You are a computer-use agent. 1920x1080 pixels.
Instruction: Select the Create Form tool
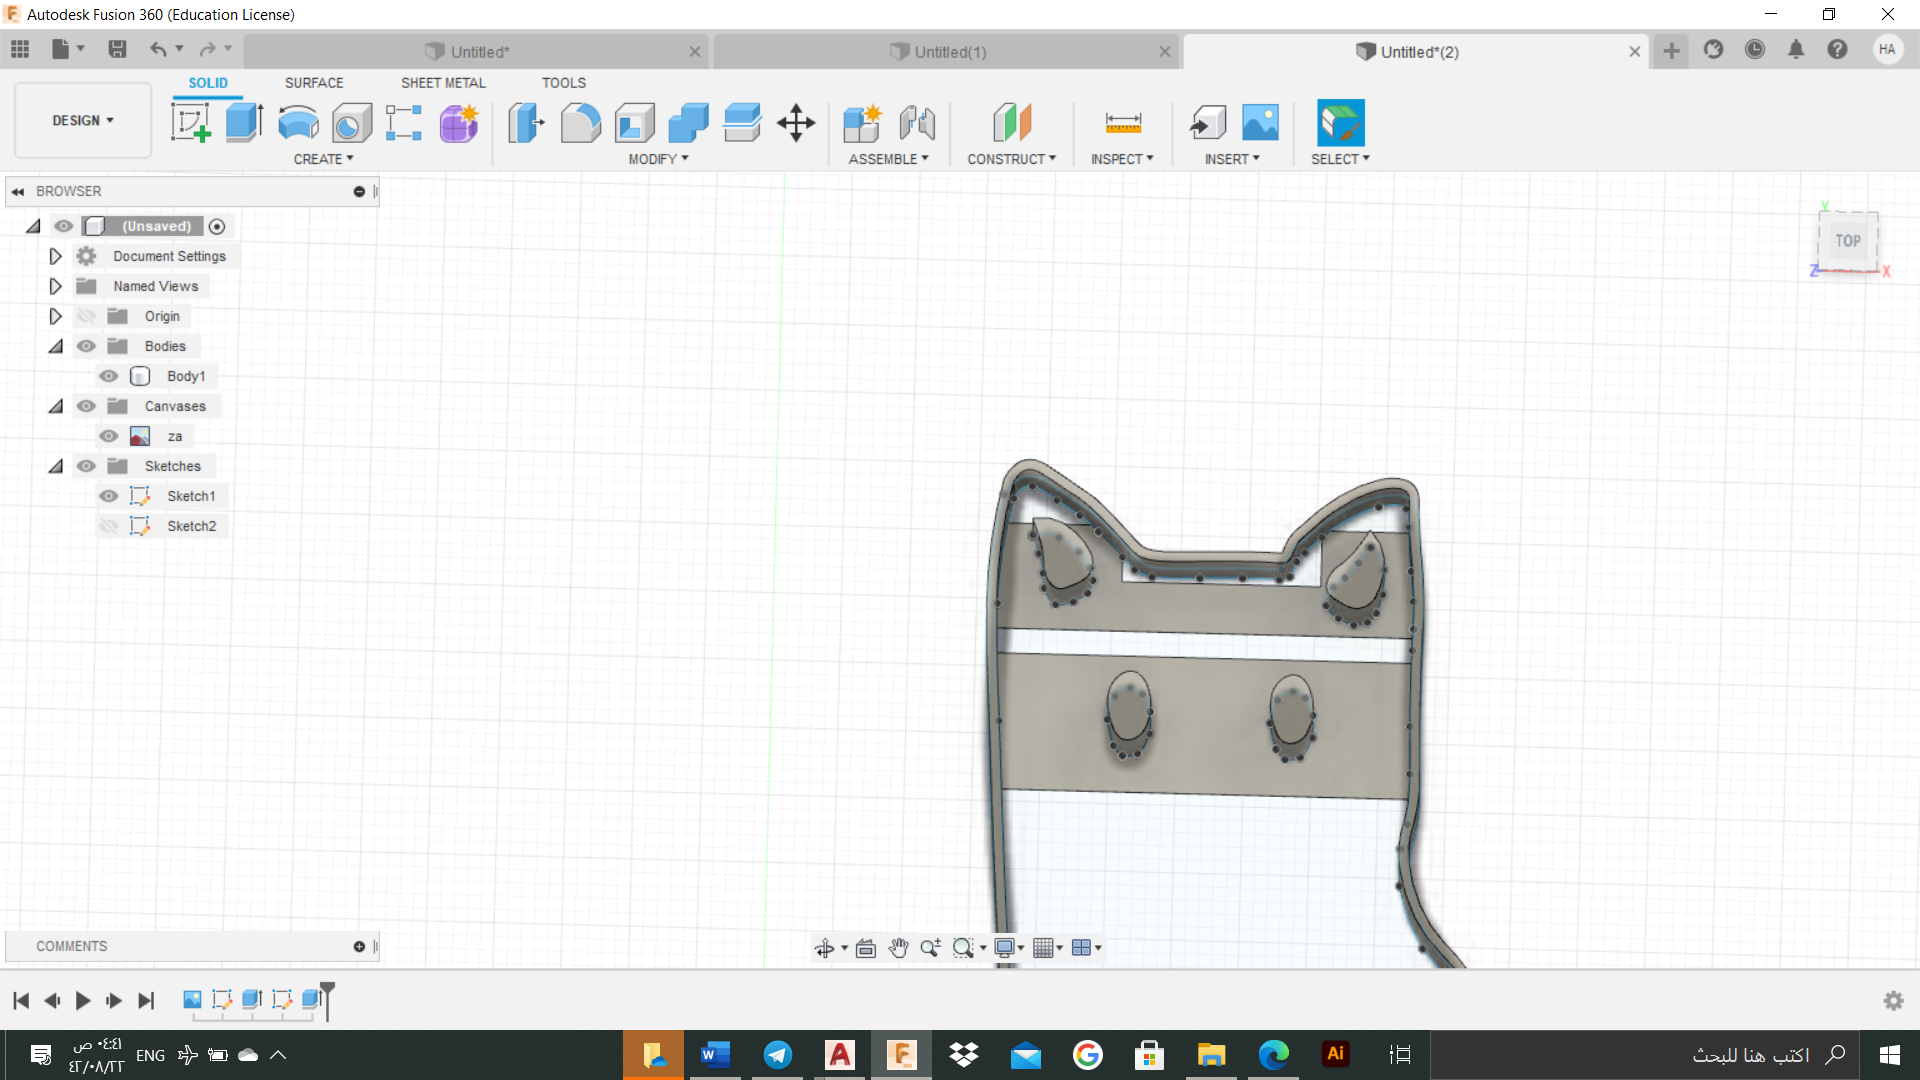(459, 123)
